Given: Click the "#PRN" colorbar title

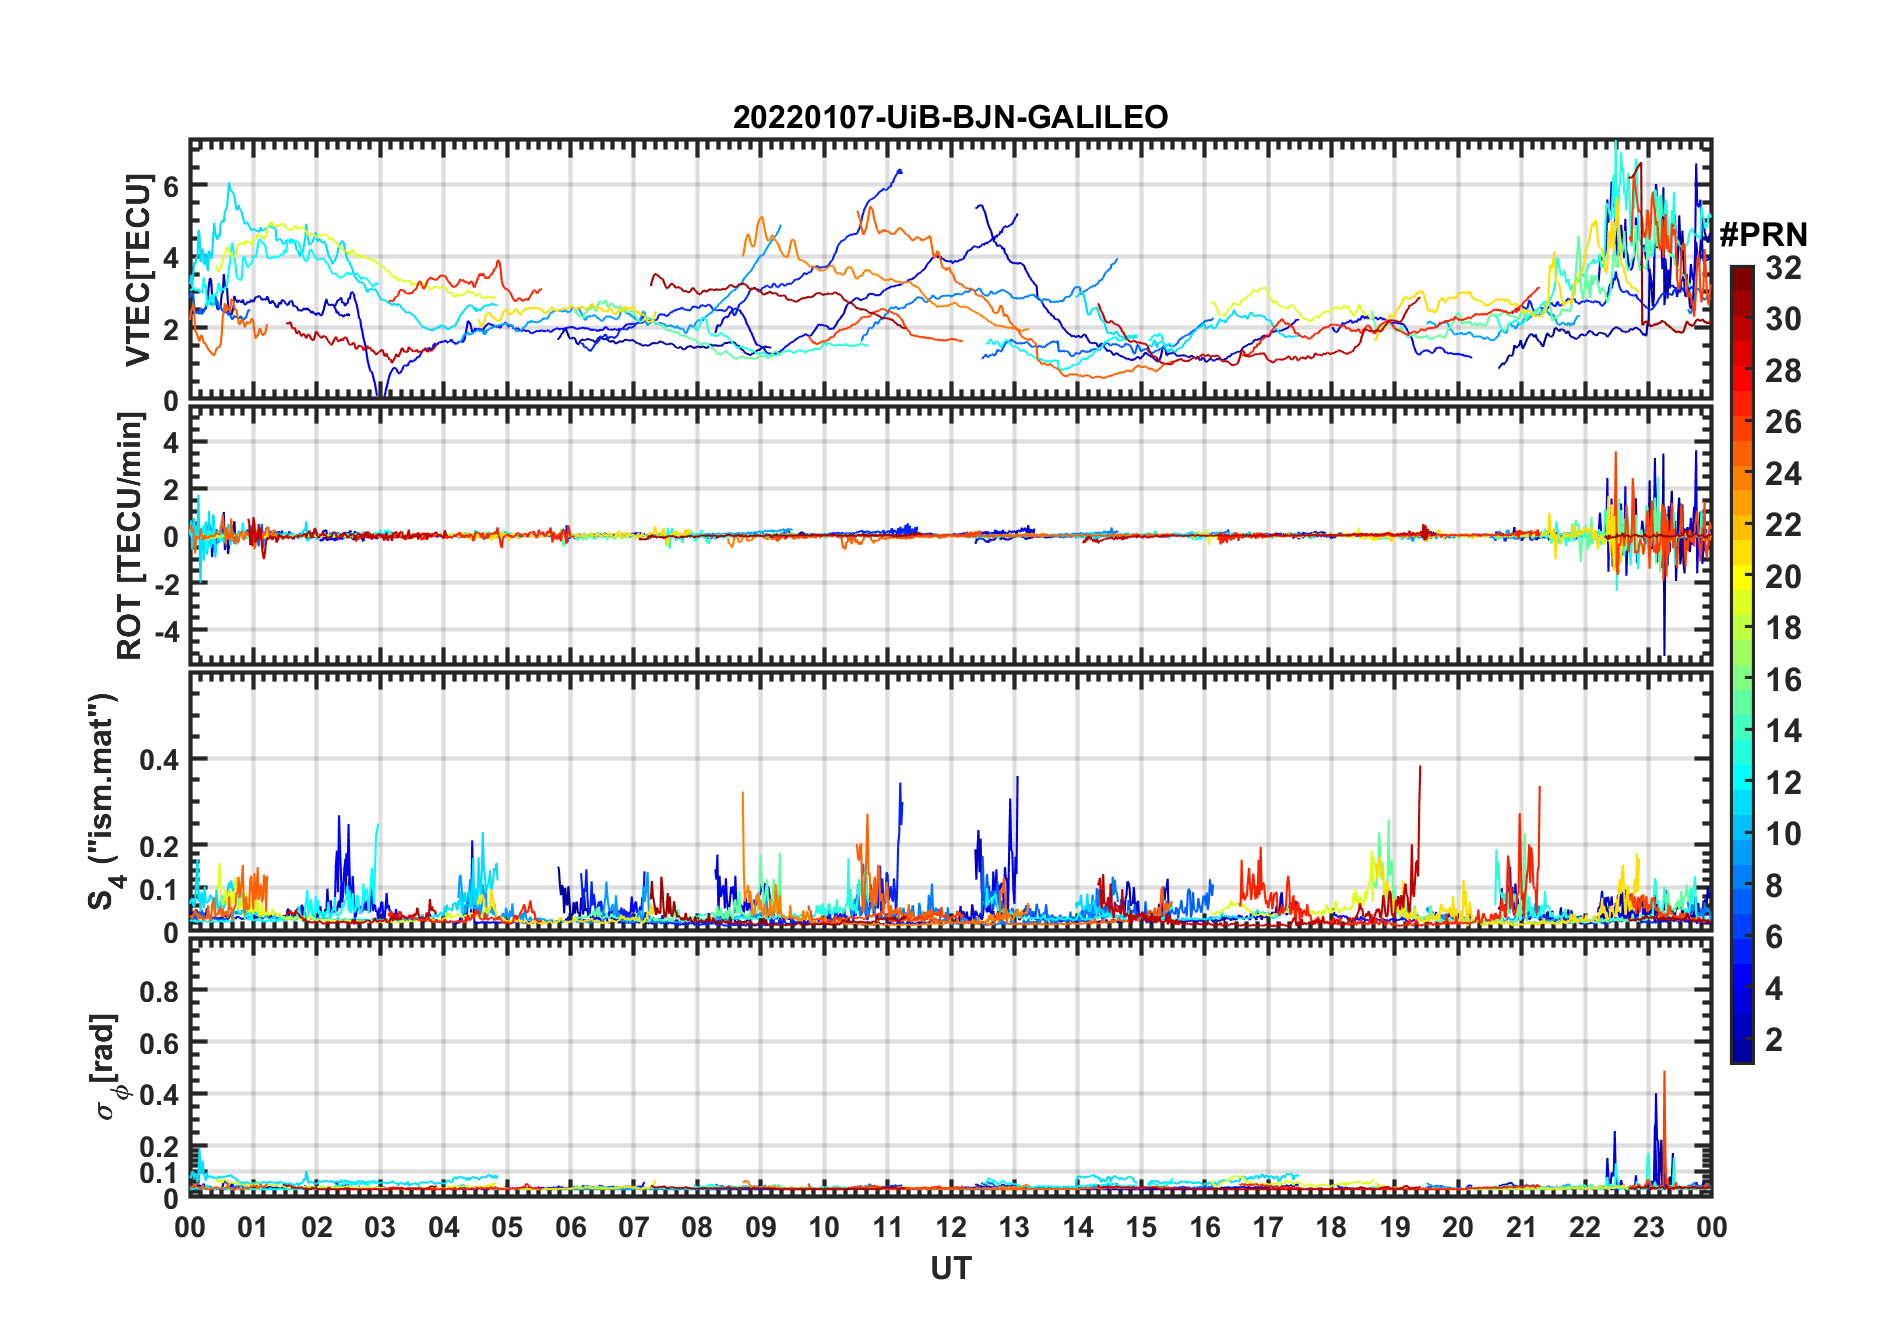Looking at the screenshot, I should (1764, 235).
